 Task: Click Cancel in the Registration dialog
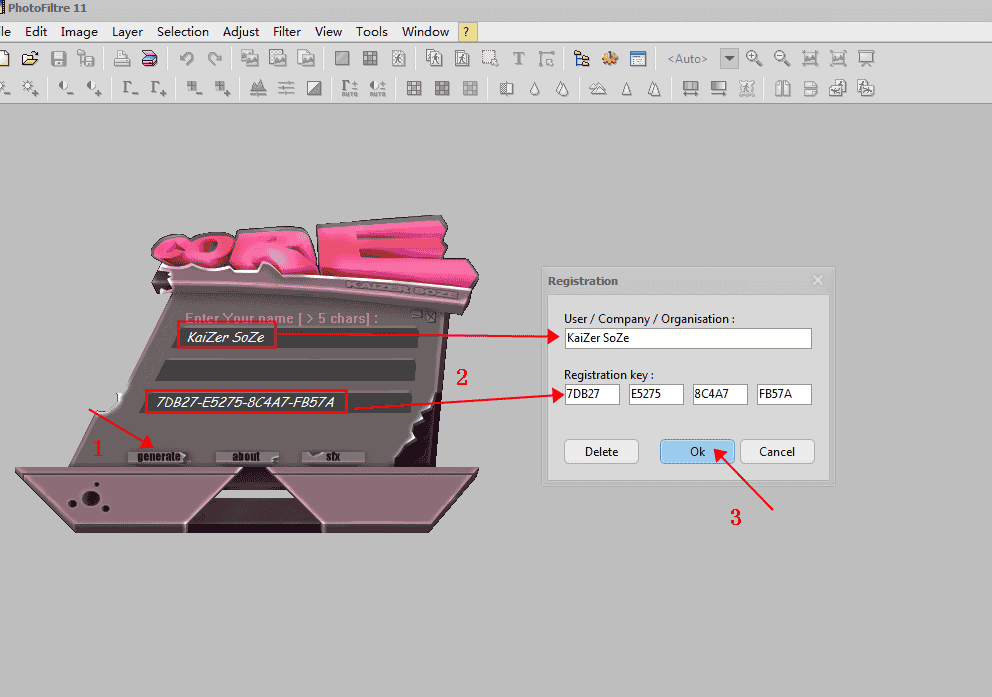pos(777,452)
